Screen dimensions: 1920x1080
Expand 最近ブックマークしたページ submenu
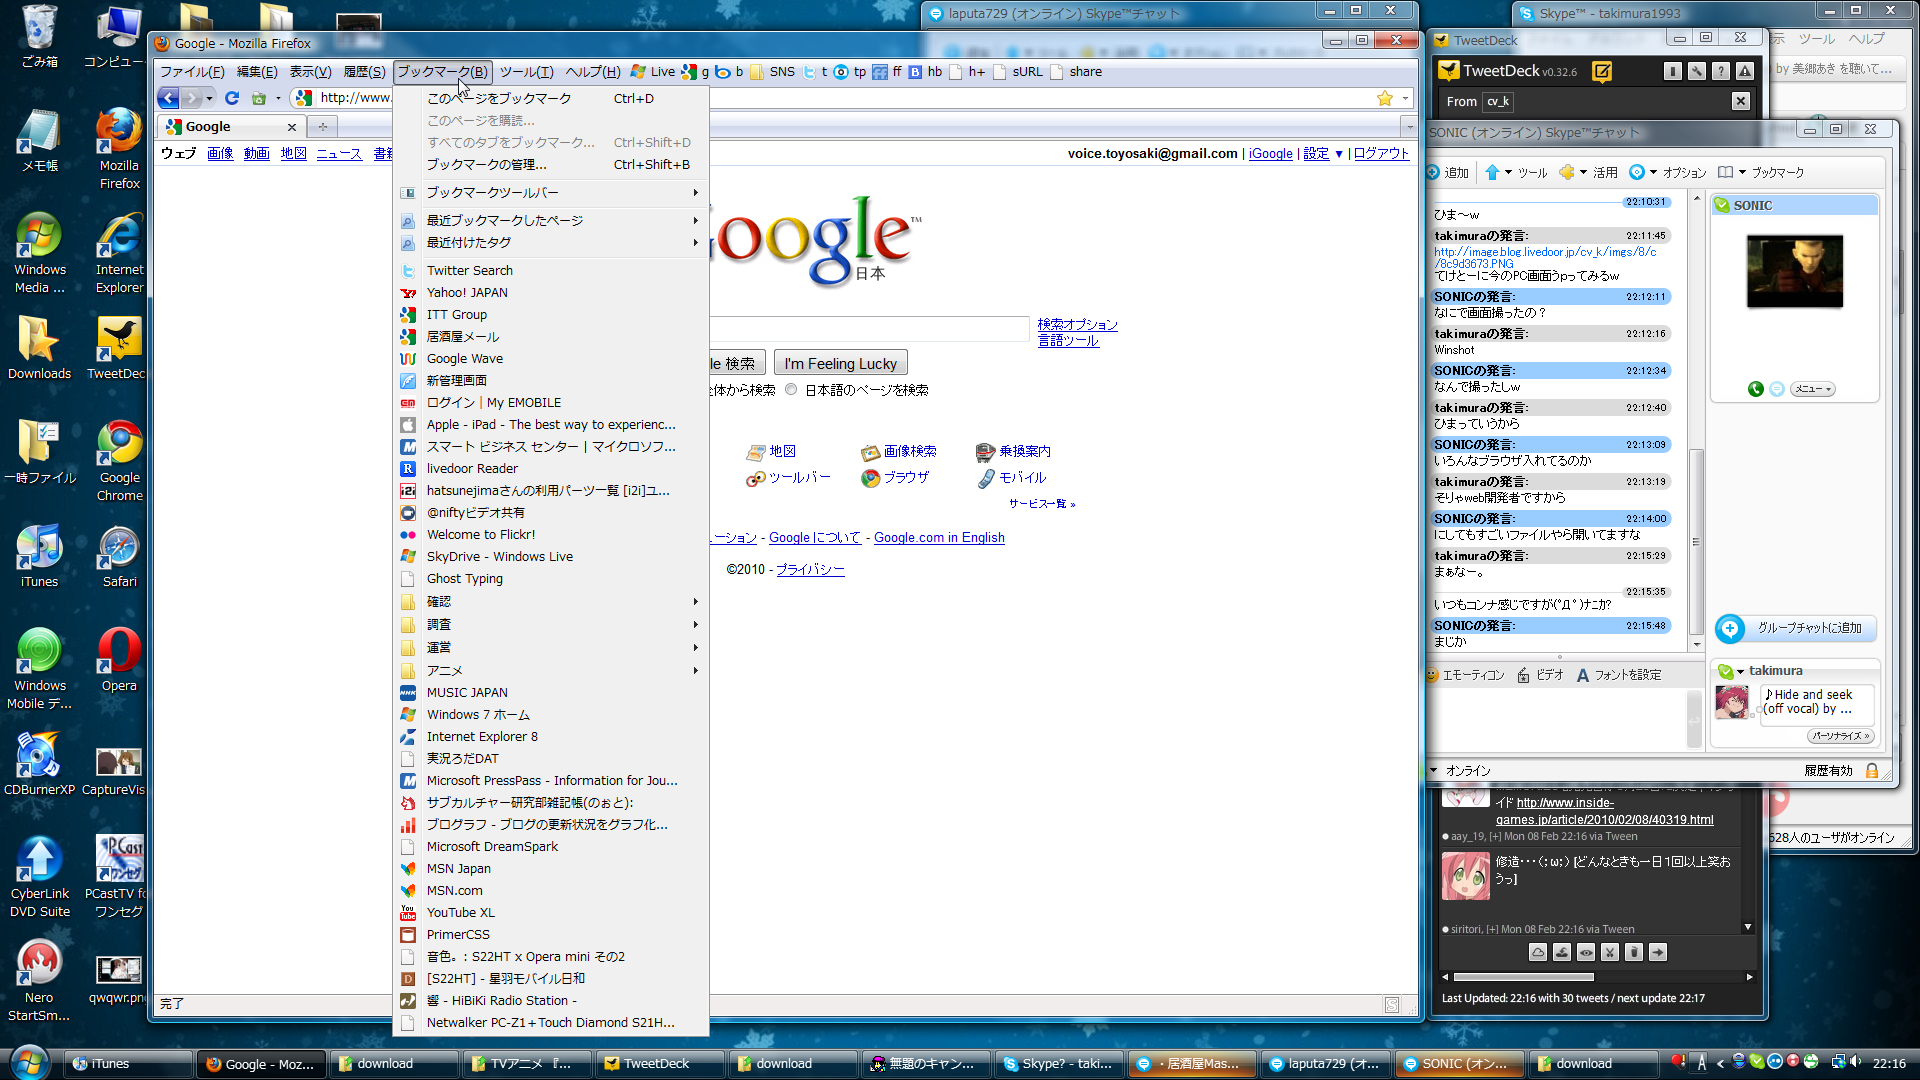(551, 221)
